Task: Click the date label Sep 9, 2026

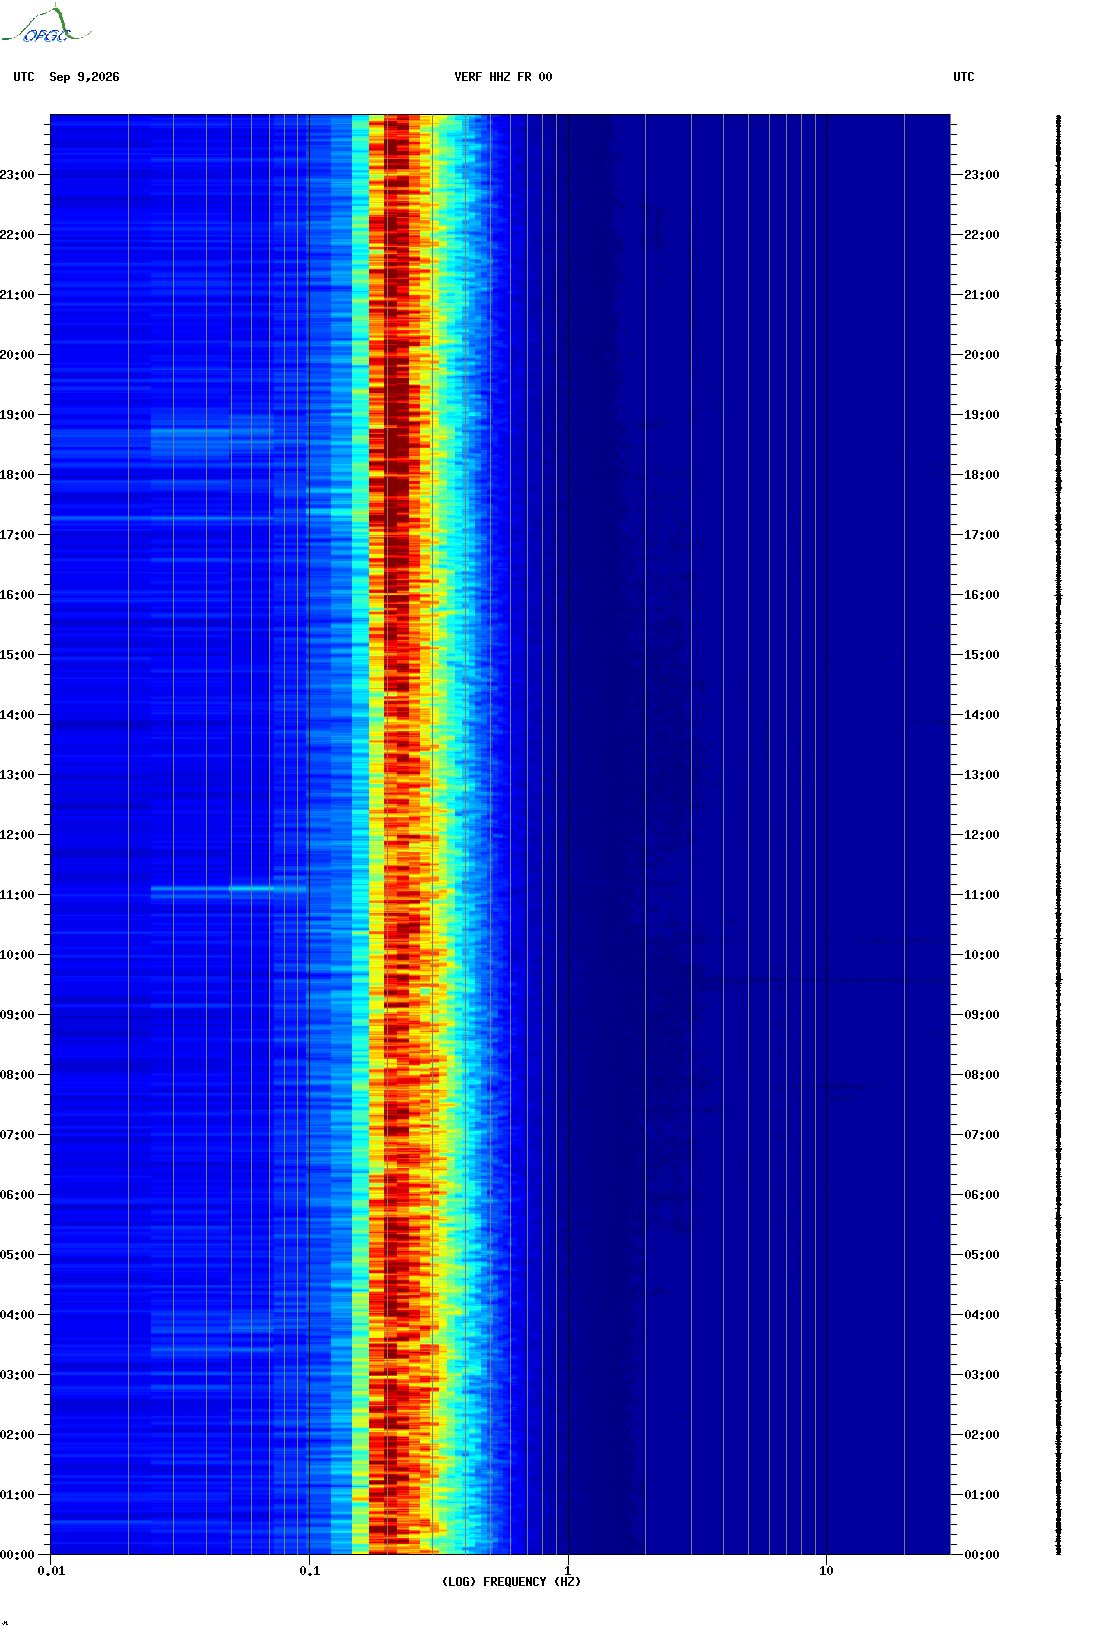Action: click(84, 77)
